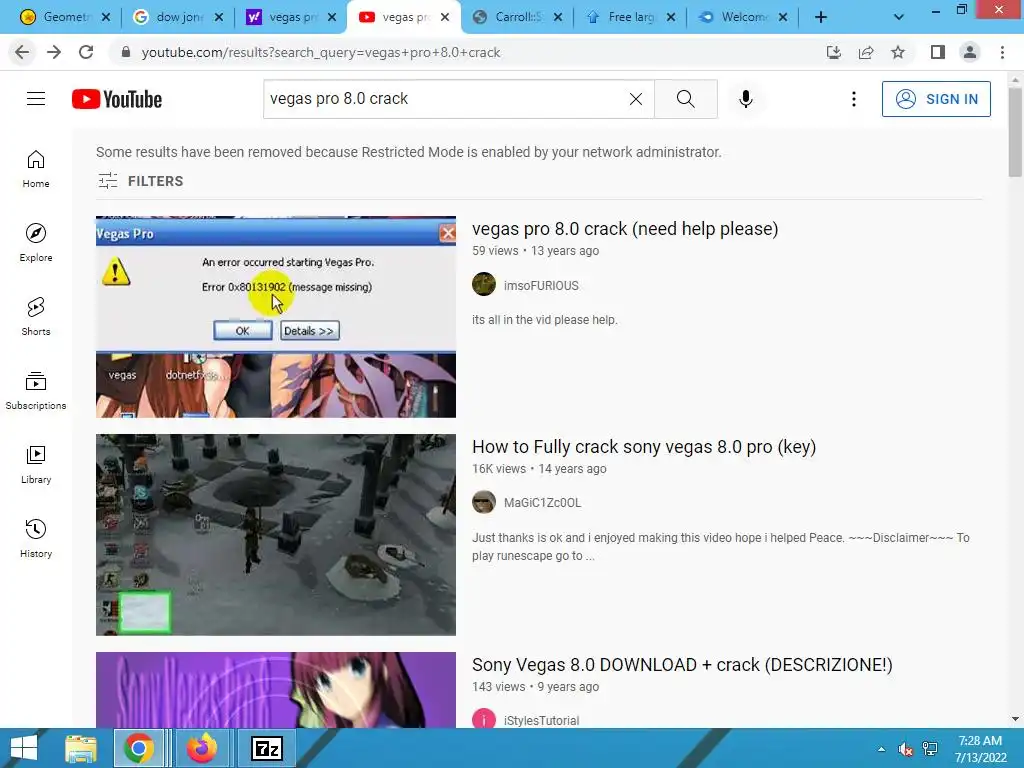
Task: Click muted volume tray icon
Action: pyautogui.click(x=905, y=749)
